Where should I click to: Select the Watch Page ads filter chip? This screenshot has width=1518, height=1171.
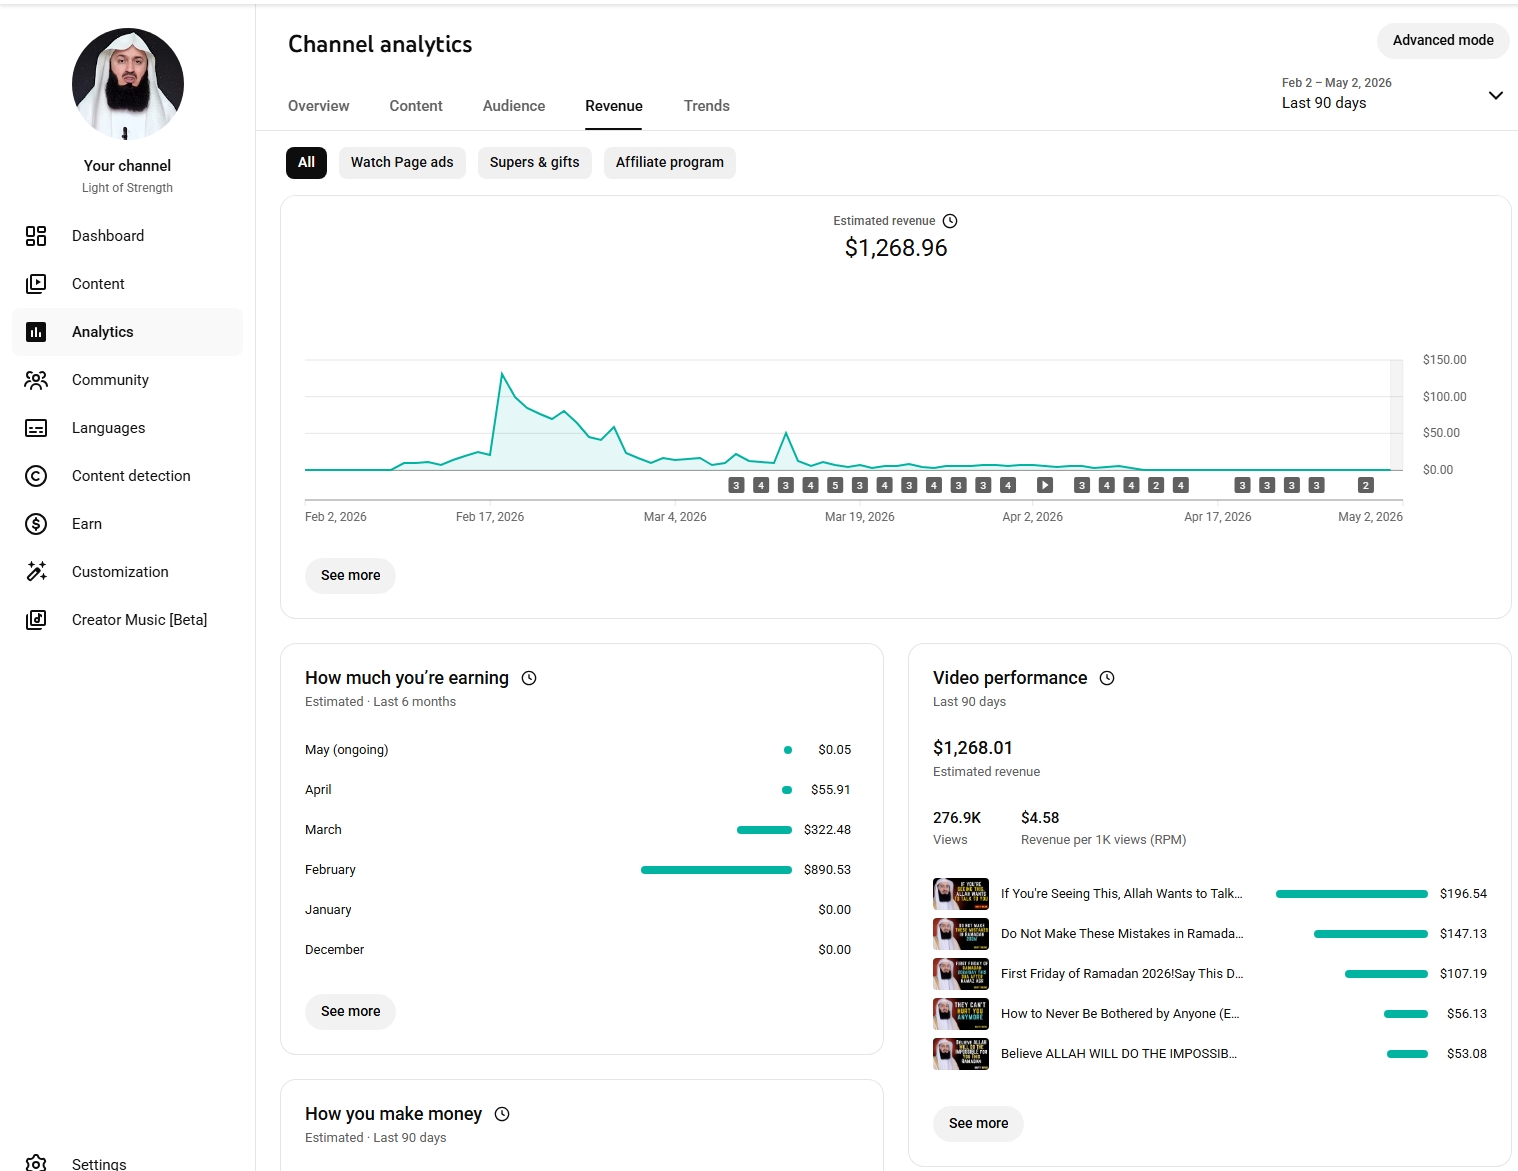click(x=402, y=163)
